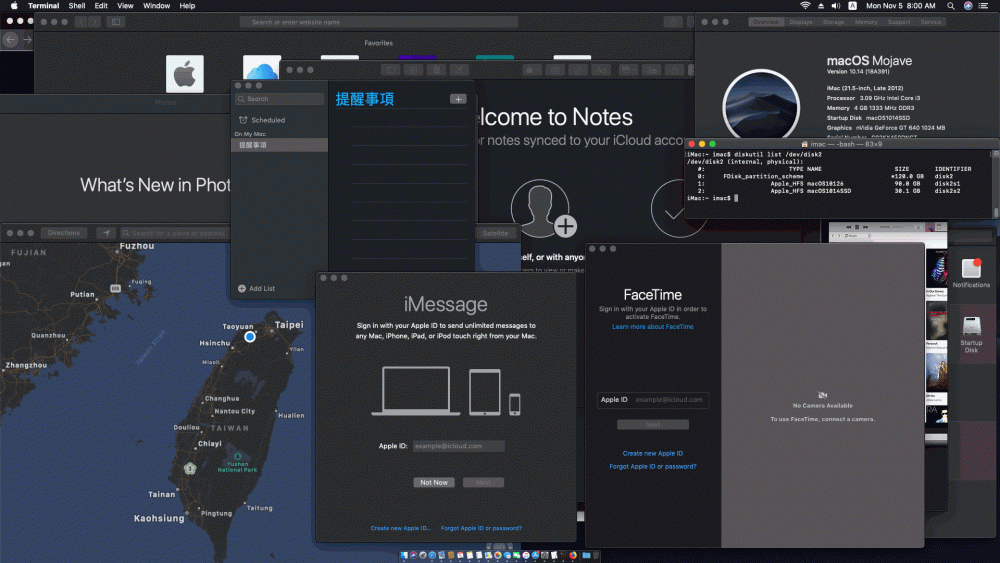1000x563 pixels.
Task: Click the Notes compose new note icon
Action: click(x=459, y=70)
